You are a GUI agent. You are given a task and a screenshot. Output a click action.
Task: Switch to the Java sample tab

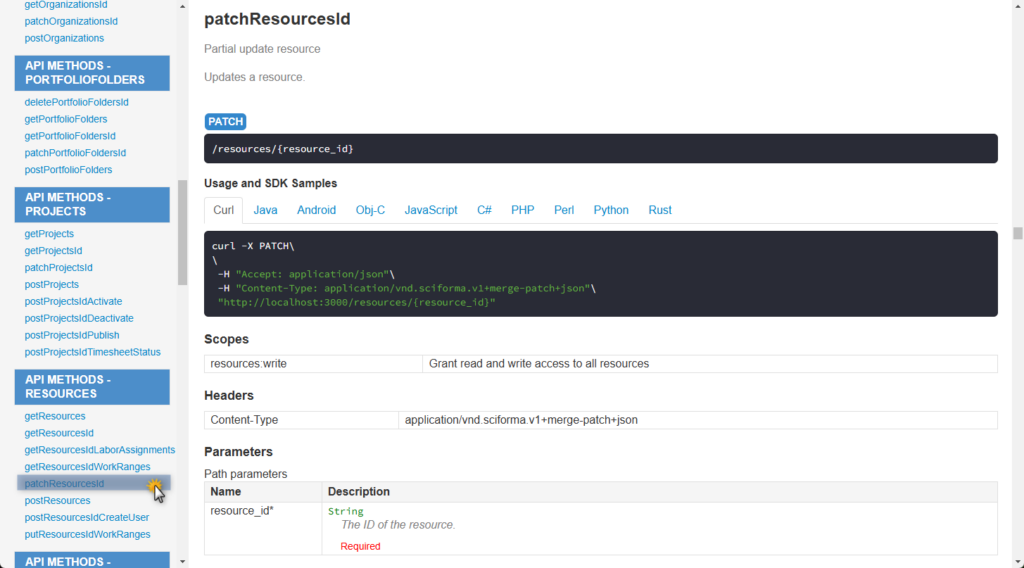265,210
